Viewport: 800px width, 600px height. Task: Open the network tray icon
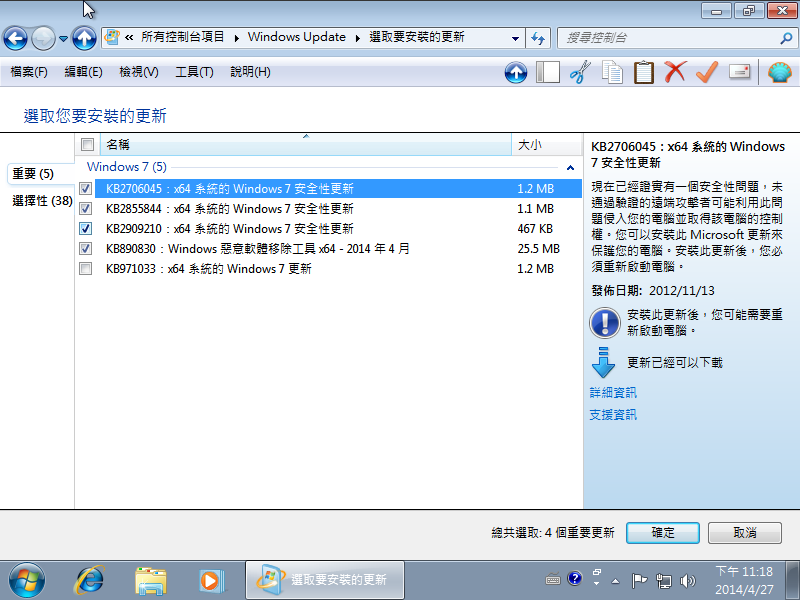tap(664, 581)
